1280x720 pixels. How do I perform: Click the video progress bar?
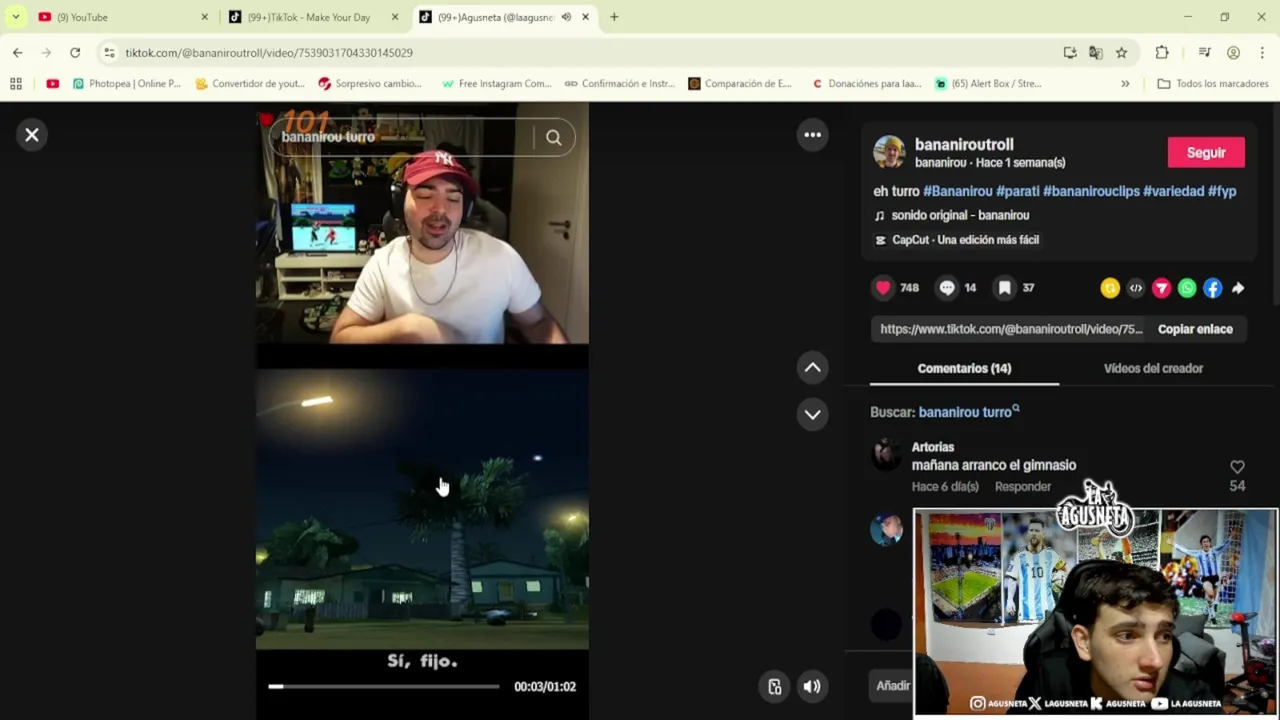pyautogui.click(x=383, y=687)
